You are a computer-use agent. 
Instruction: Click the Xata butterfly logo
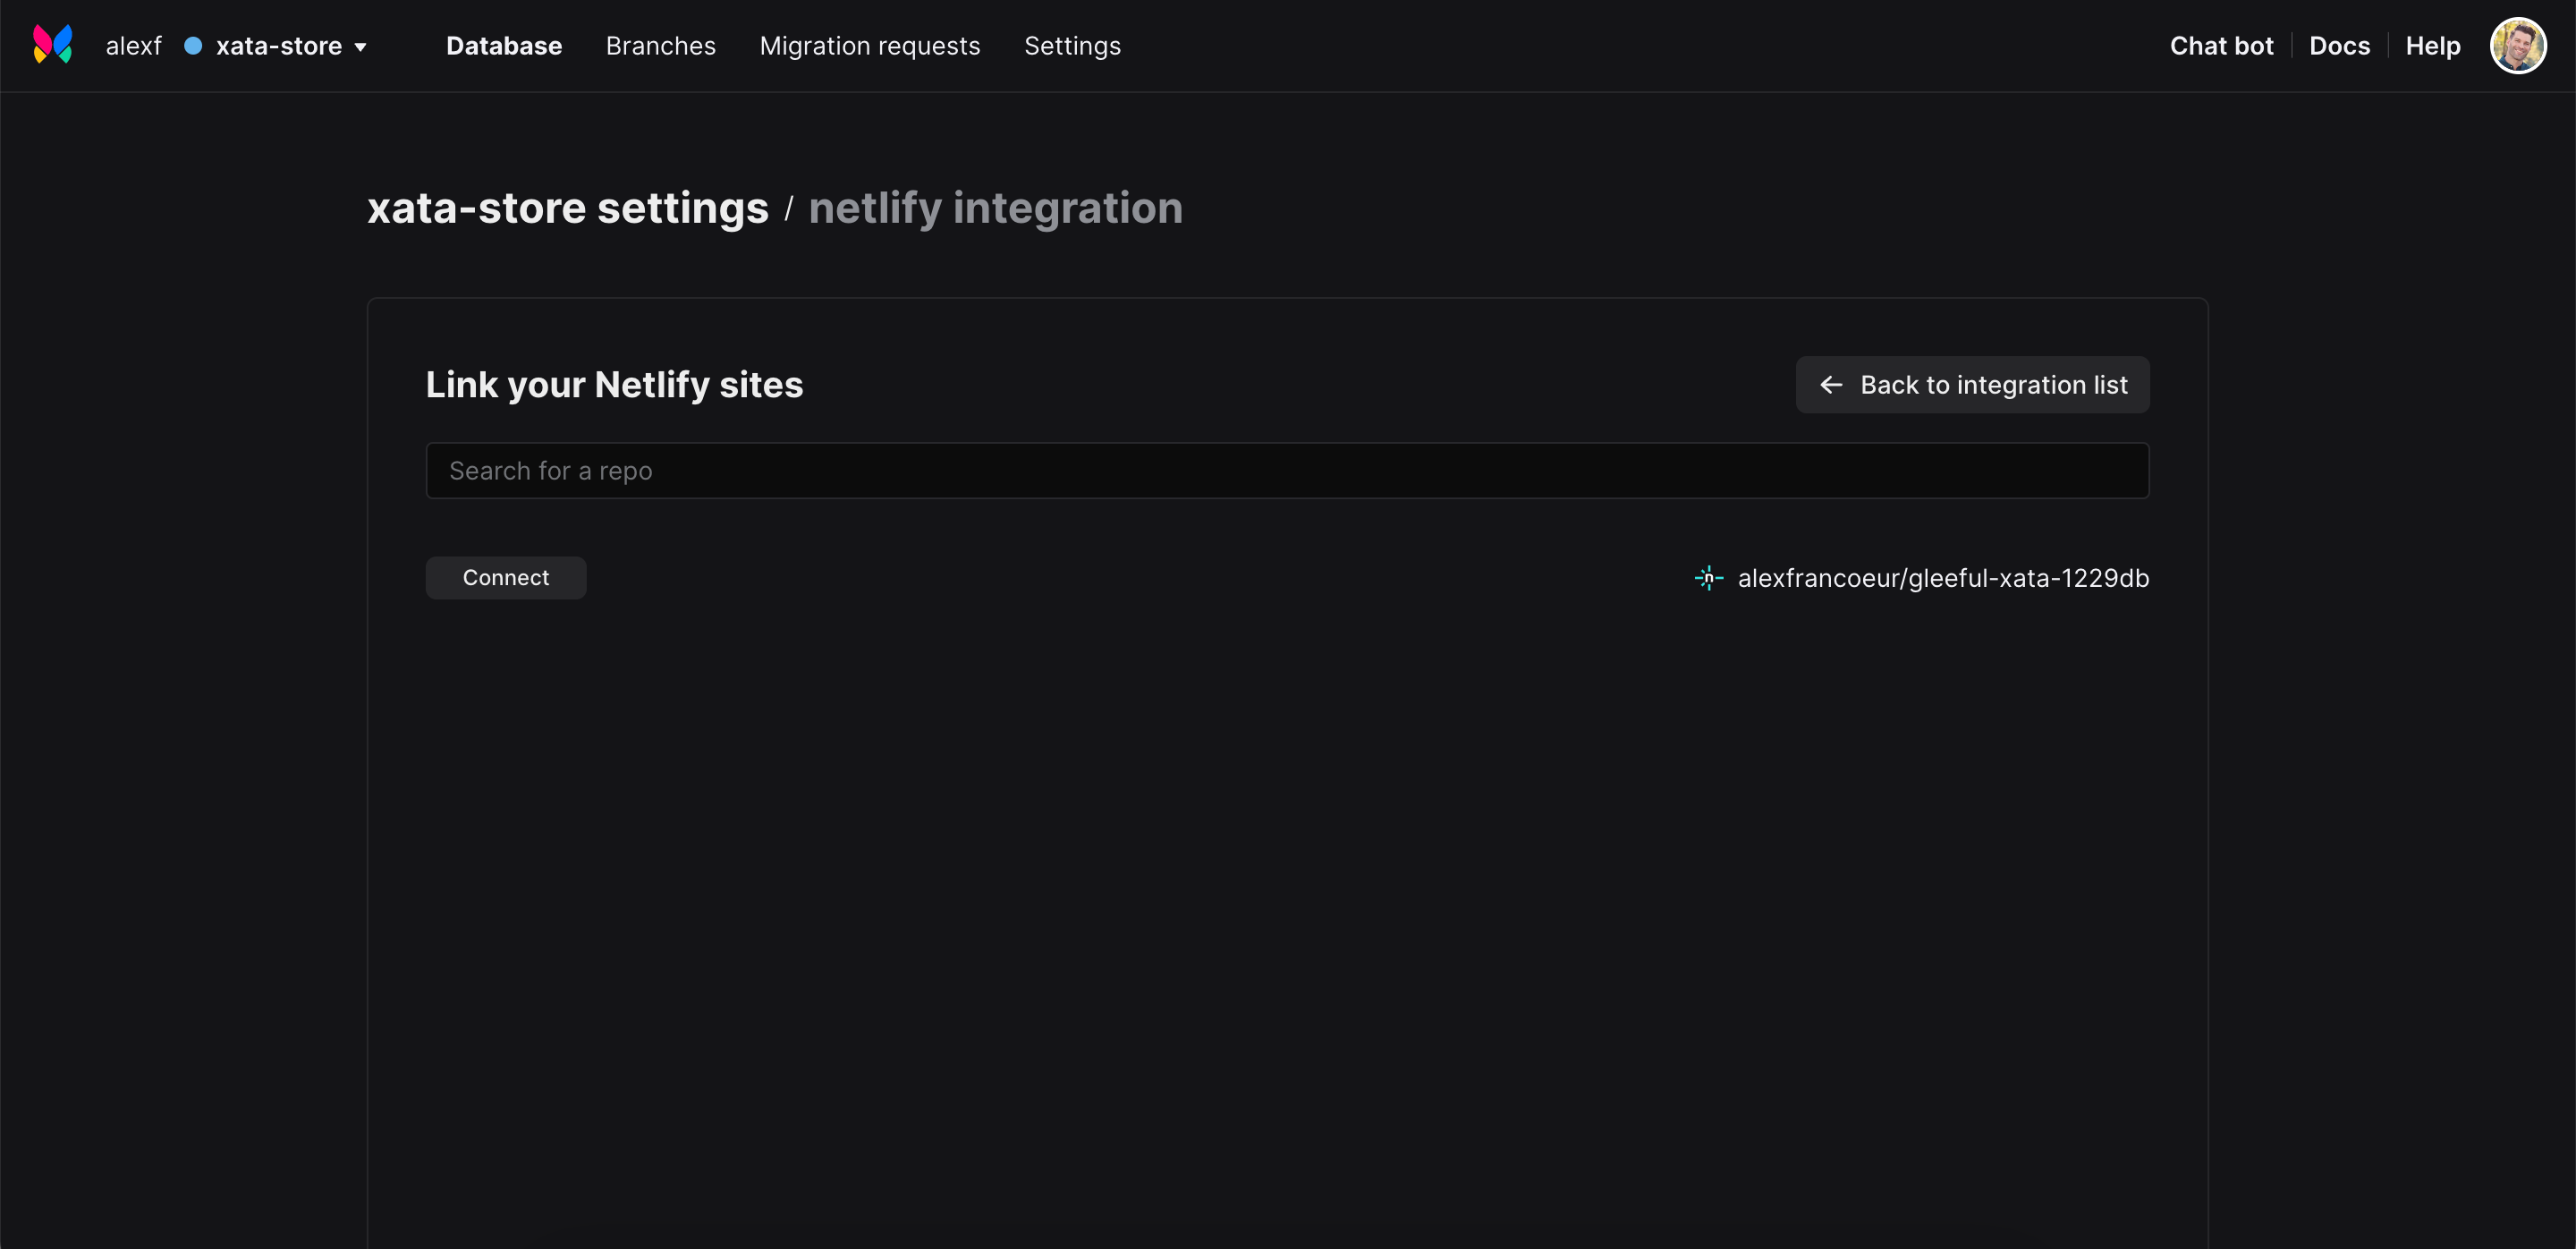pyautogui.click(x=53, y=45)
